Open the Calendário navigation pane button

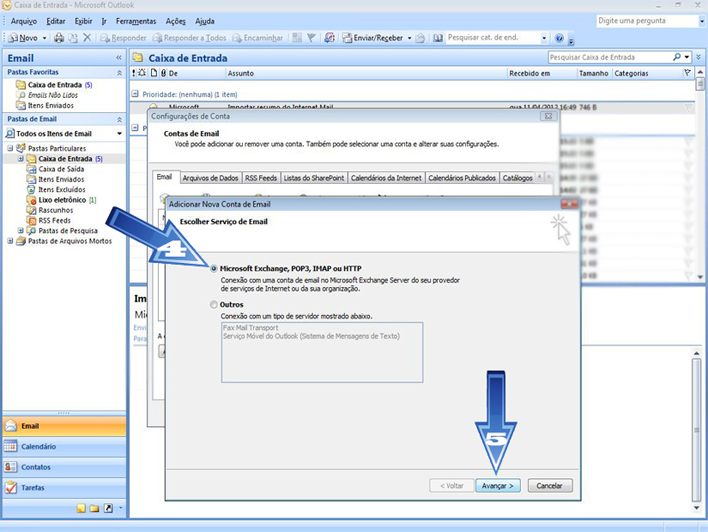64,446
